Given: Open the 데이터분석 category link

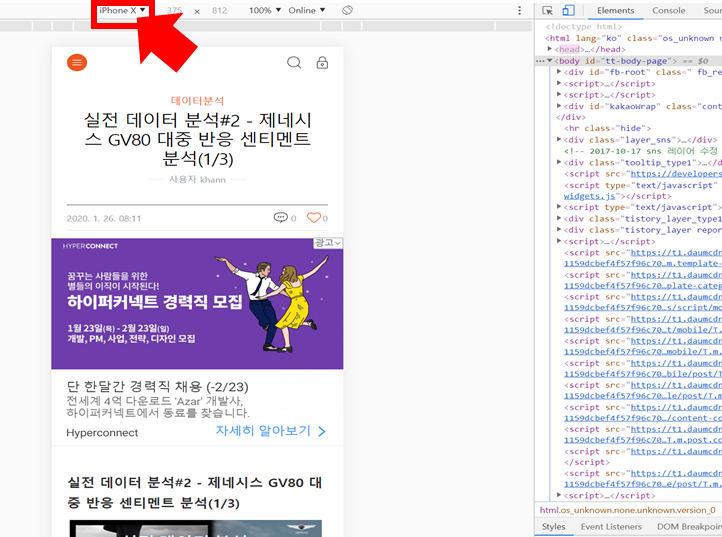Looking at the screenshot, I should [x=198, y=100].
